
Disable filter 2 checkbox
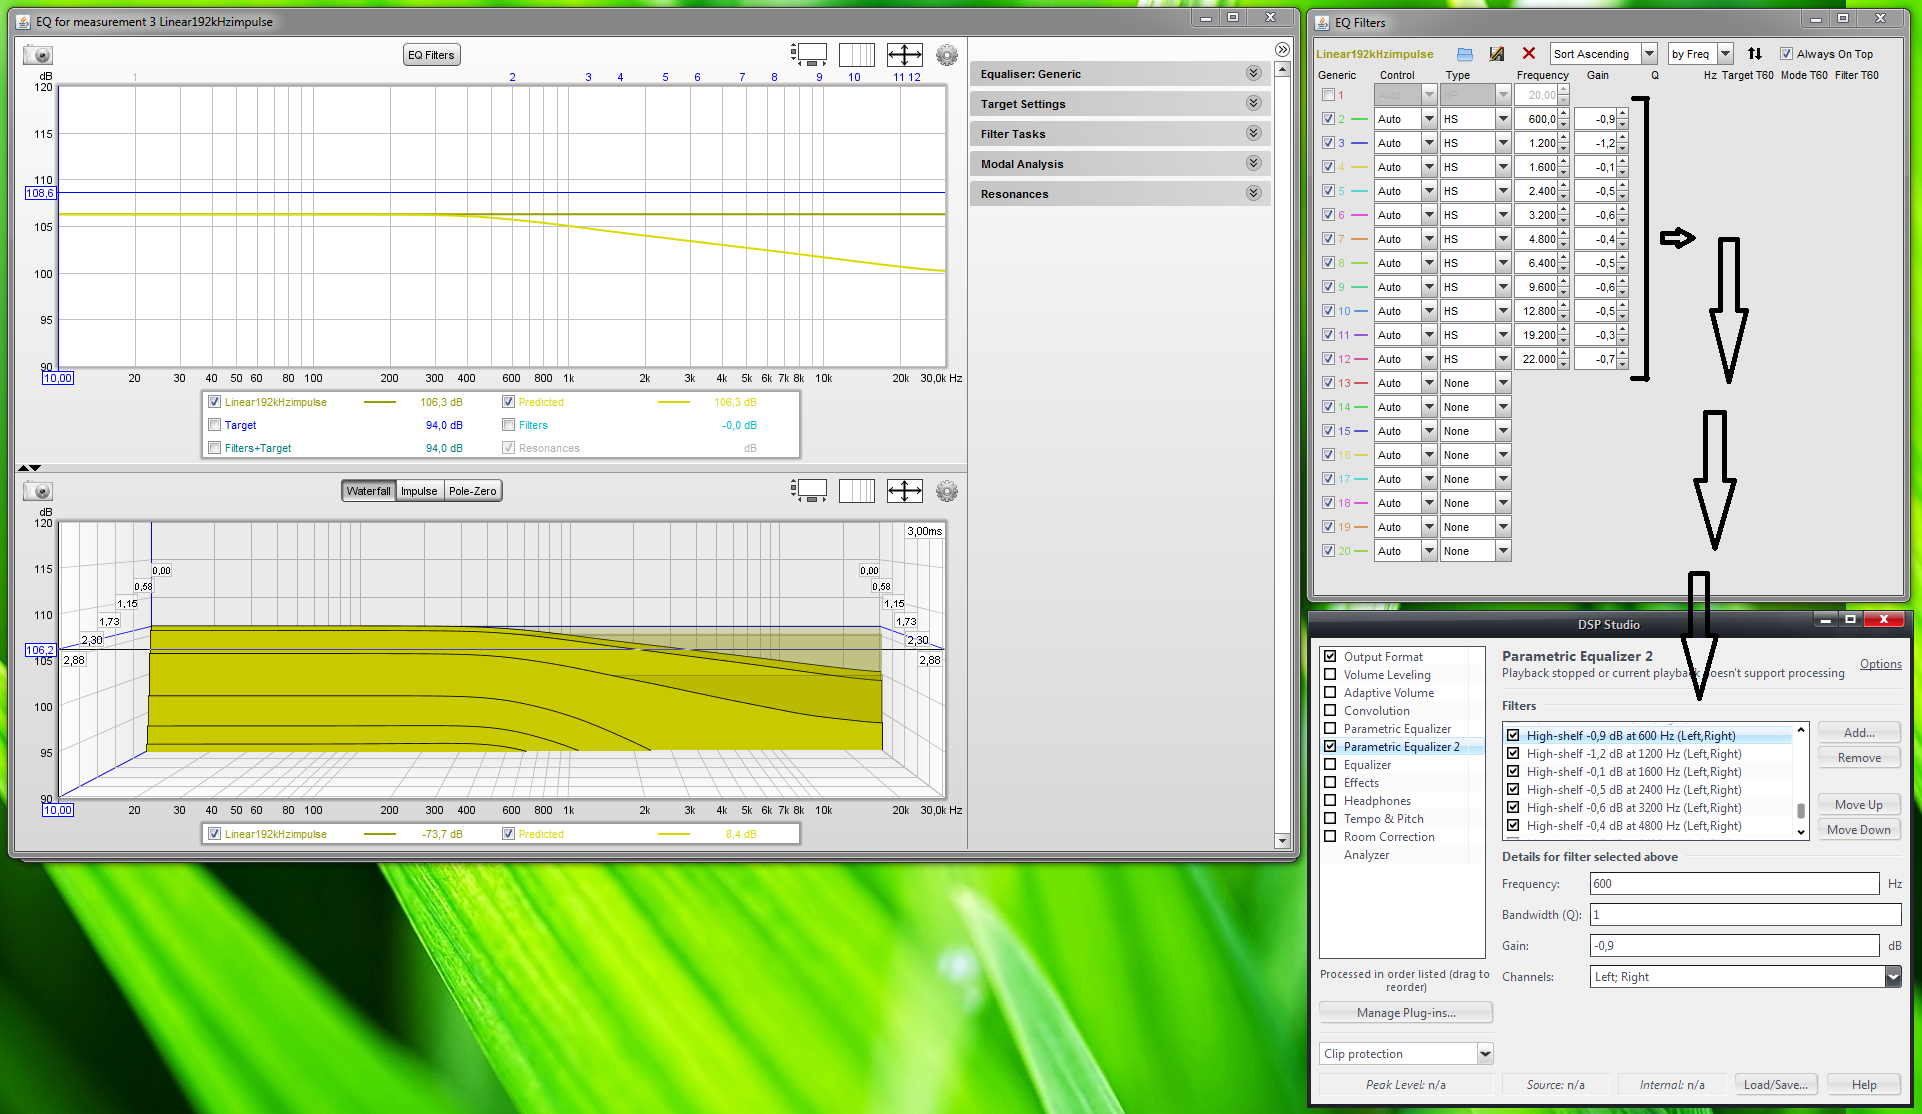pos(1328,119)
